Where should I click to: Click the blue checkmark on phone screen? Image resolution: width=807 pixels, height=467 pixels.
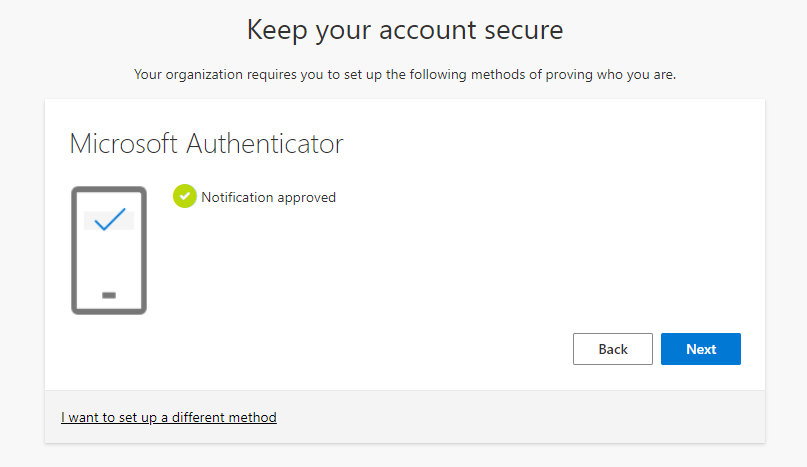tap(110, 219)
